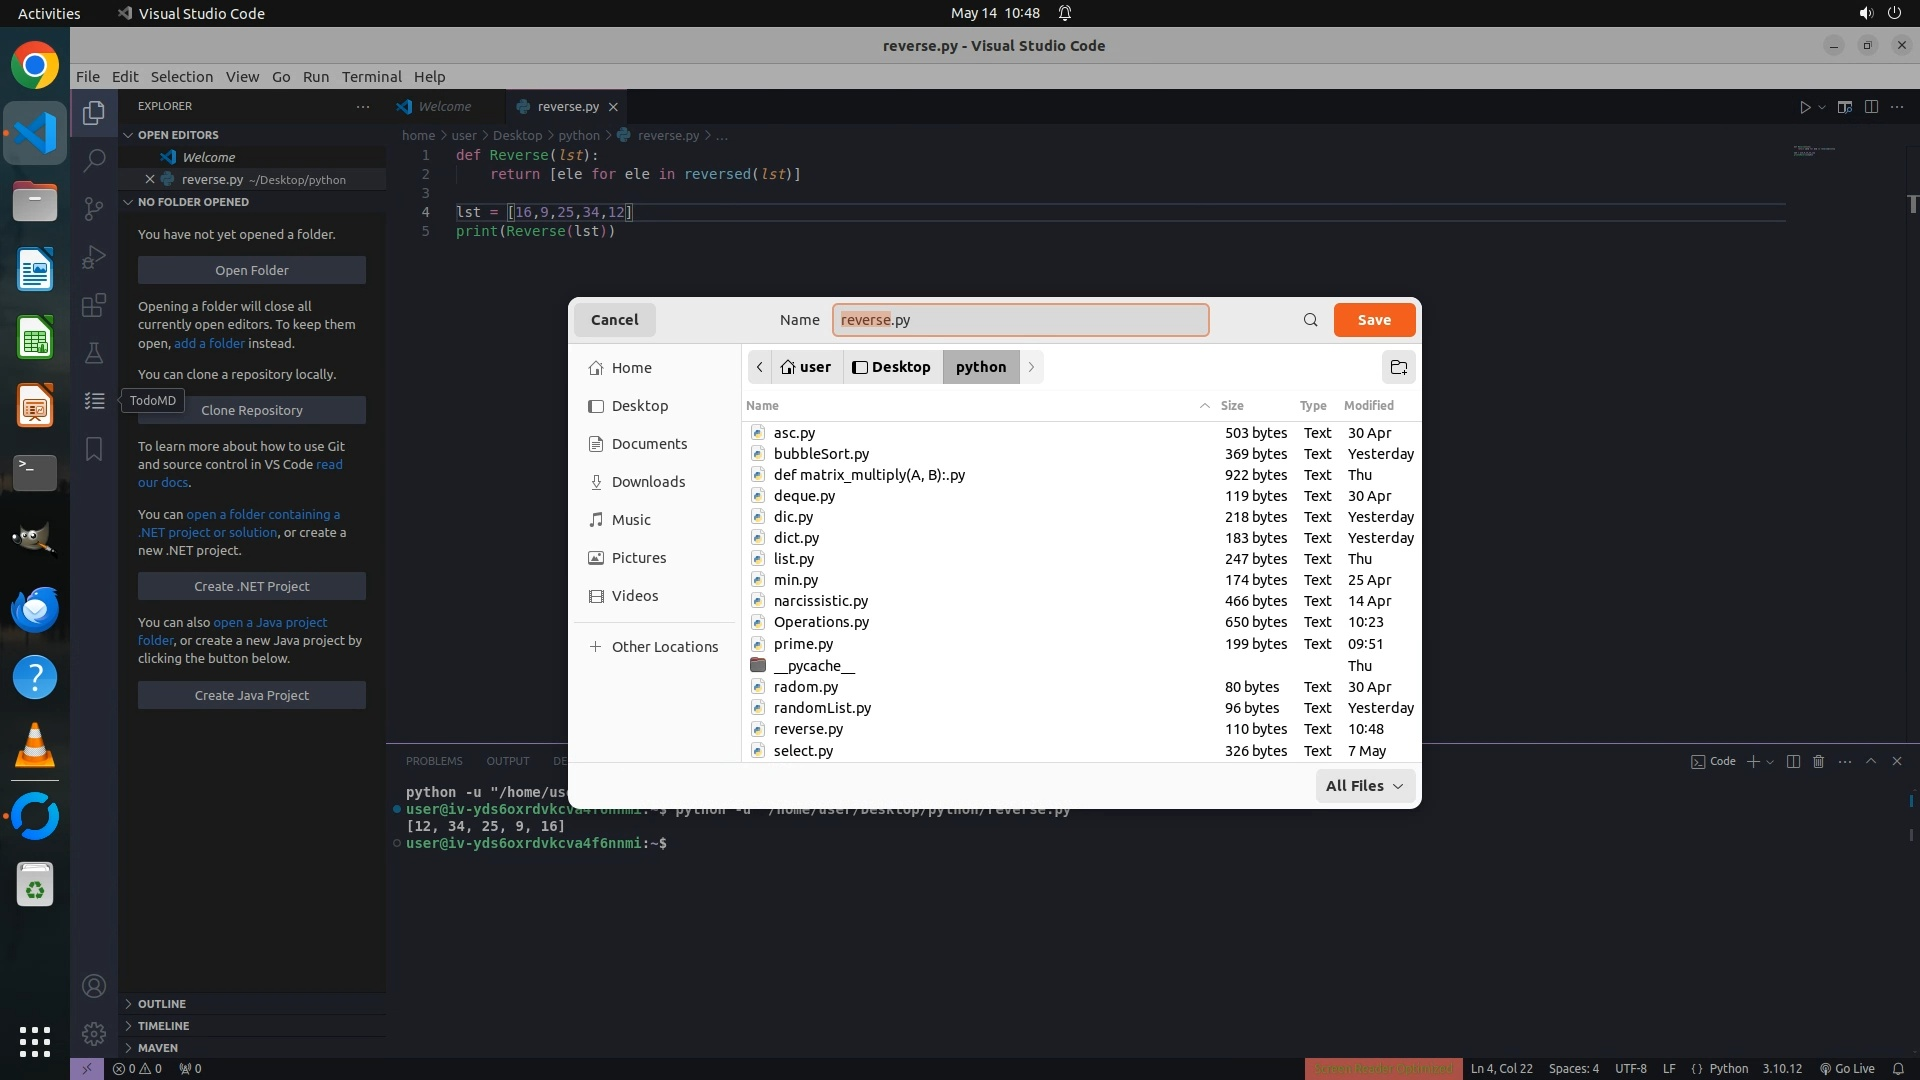Open the Search view in activity bar

point(94,160)
